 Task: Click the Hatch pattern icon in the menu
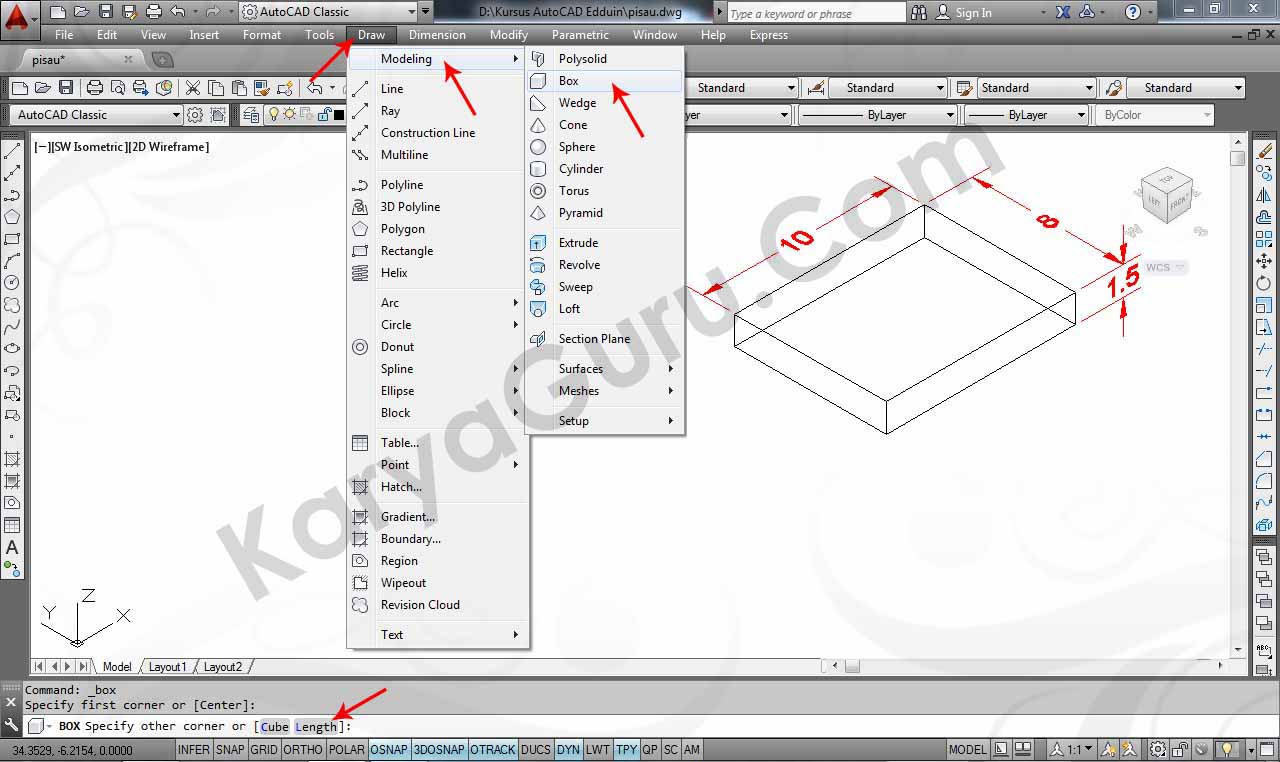tap(360, 487)
